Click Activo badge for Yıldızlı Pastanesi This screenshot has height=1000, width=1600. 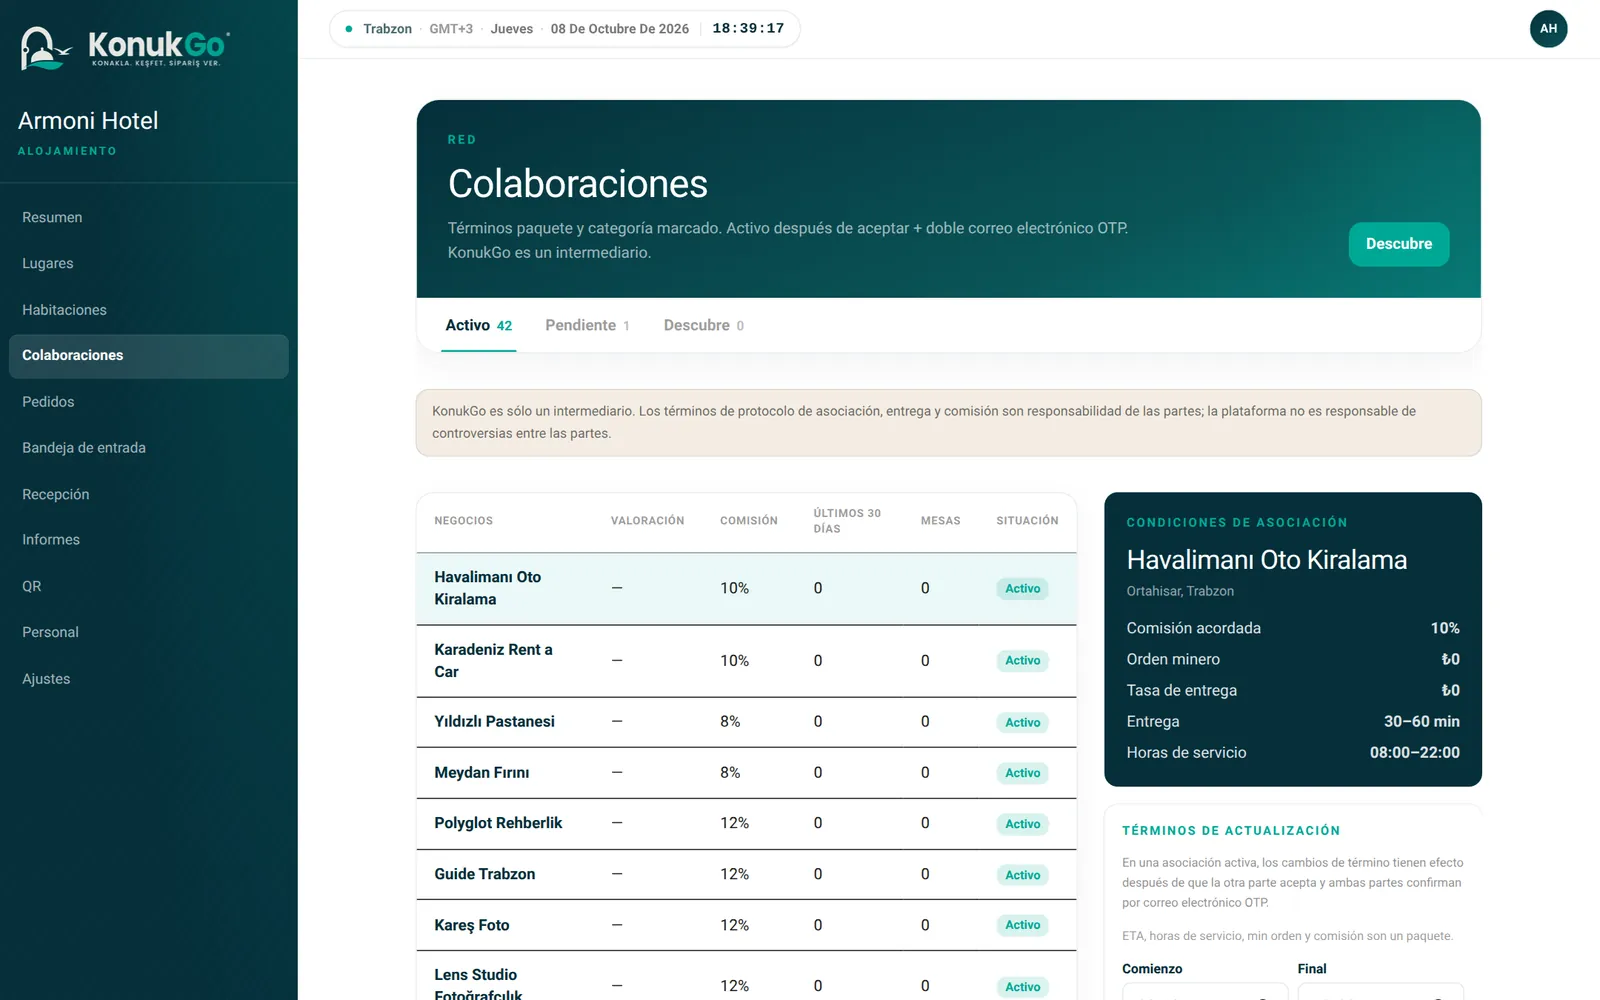[x=1022, y=722]
